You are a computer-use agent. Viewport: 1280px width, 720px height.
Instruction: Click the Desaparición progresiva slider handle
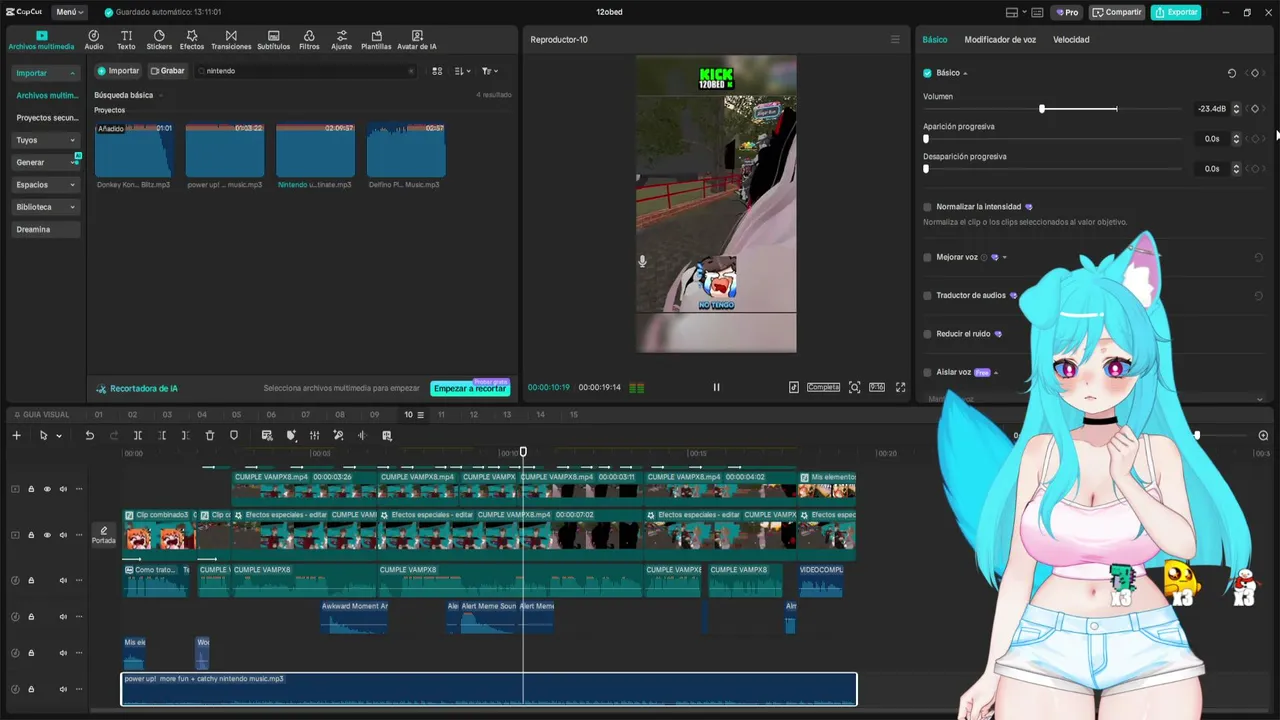tap(926, 169)
